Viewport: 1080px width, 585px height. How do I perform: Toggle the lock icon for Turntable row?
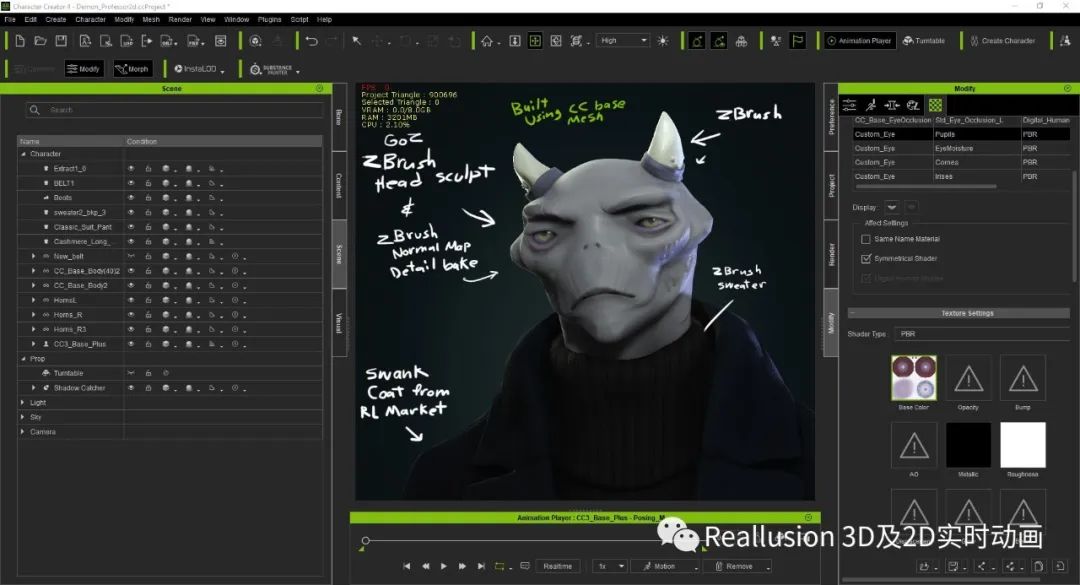[x=148, y=373]
